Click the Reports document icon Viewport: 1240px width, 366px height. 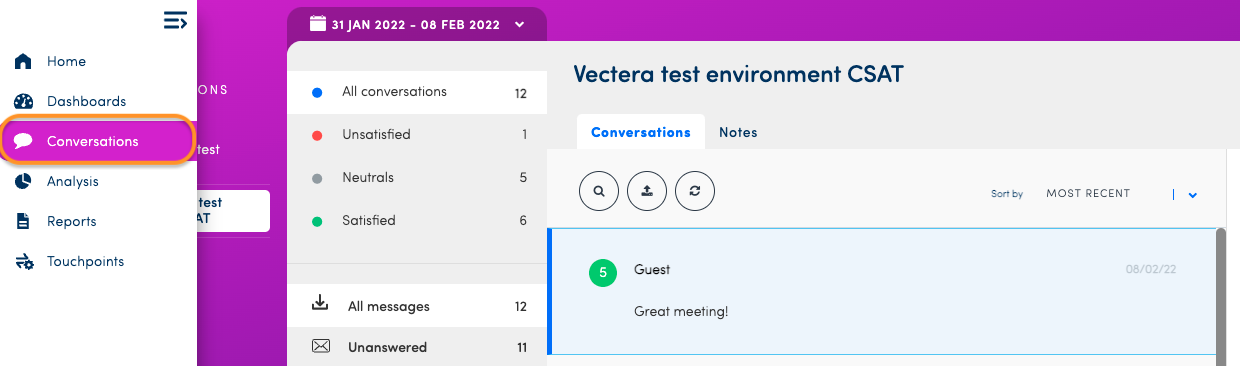coord(24,221)
